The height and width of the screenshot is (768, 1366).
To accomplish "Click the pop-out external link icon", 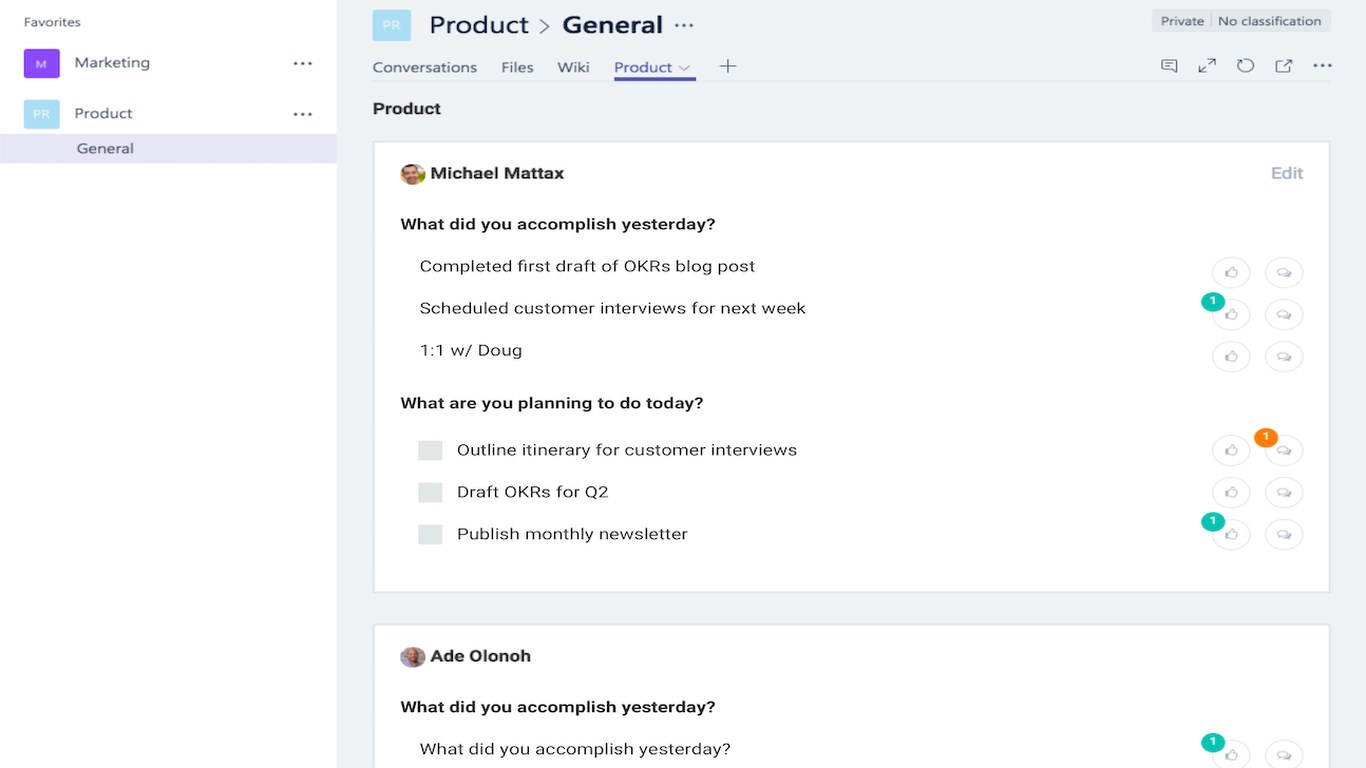I will point(1283,66).
